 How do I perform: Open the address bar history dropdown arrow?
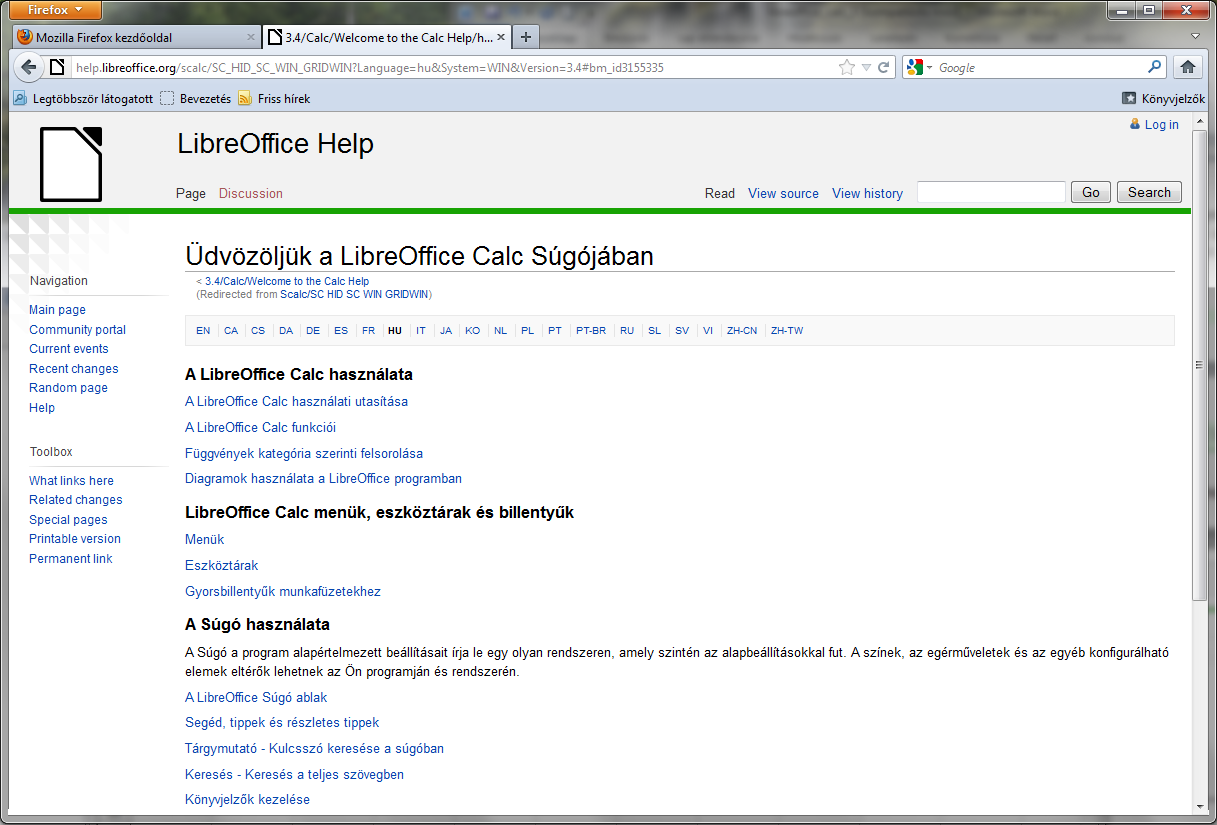point(866,68)
